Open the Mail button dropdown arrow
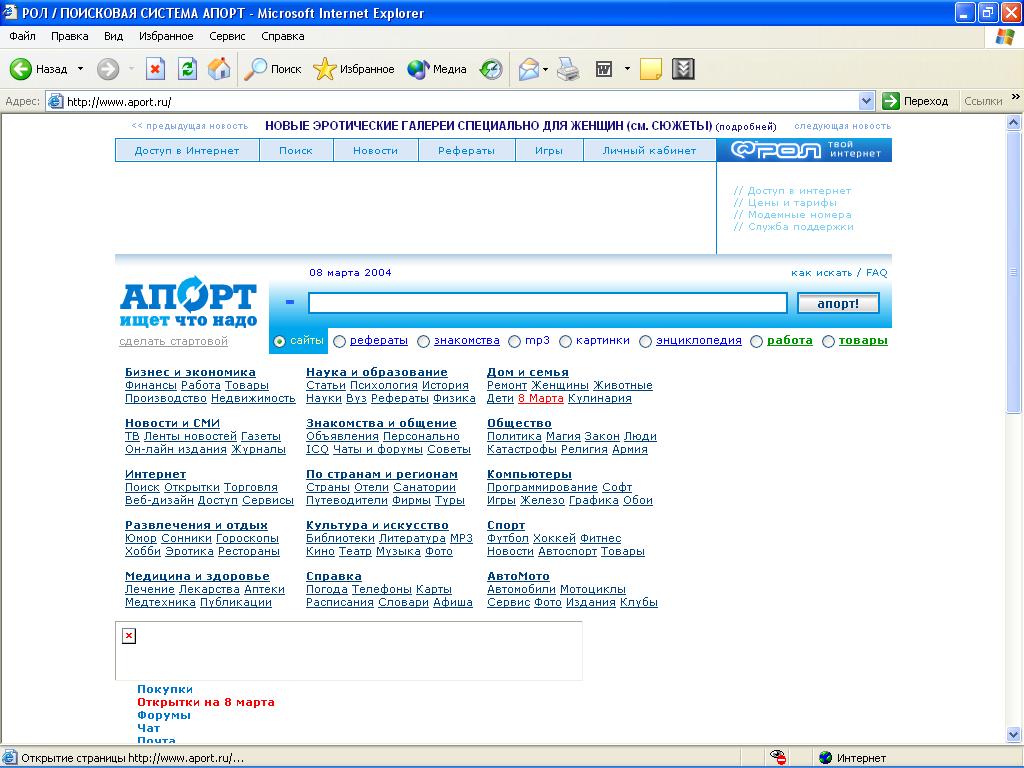This screenshot has height=768, width=1024. 545,69
